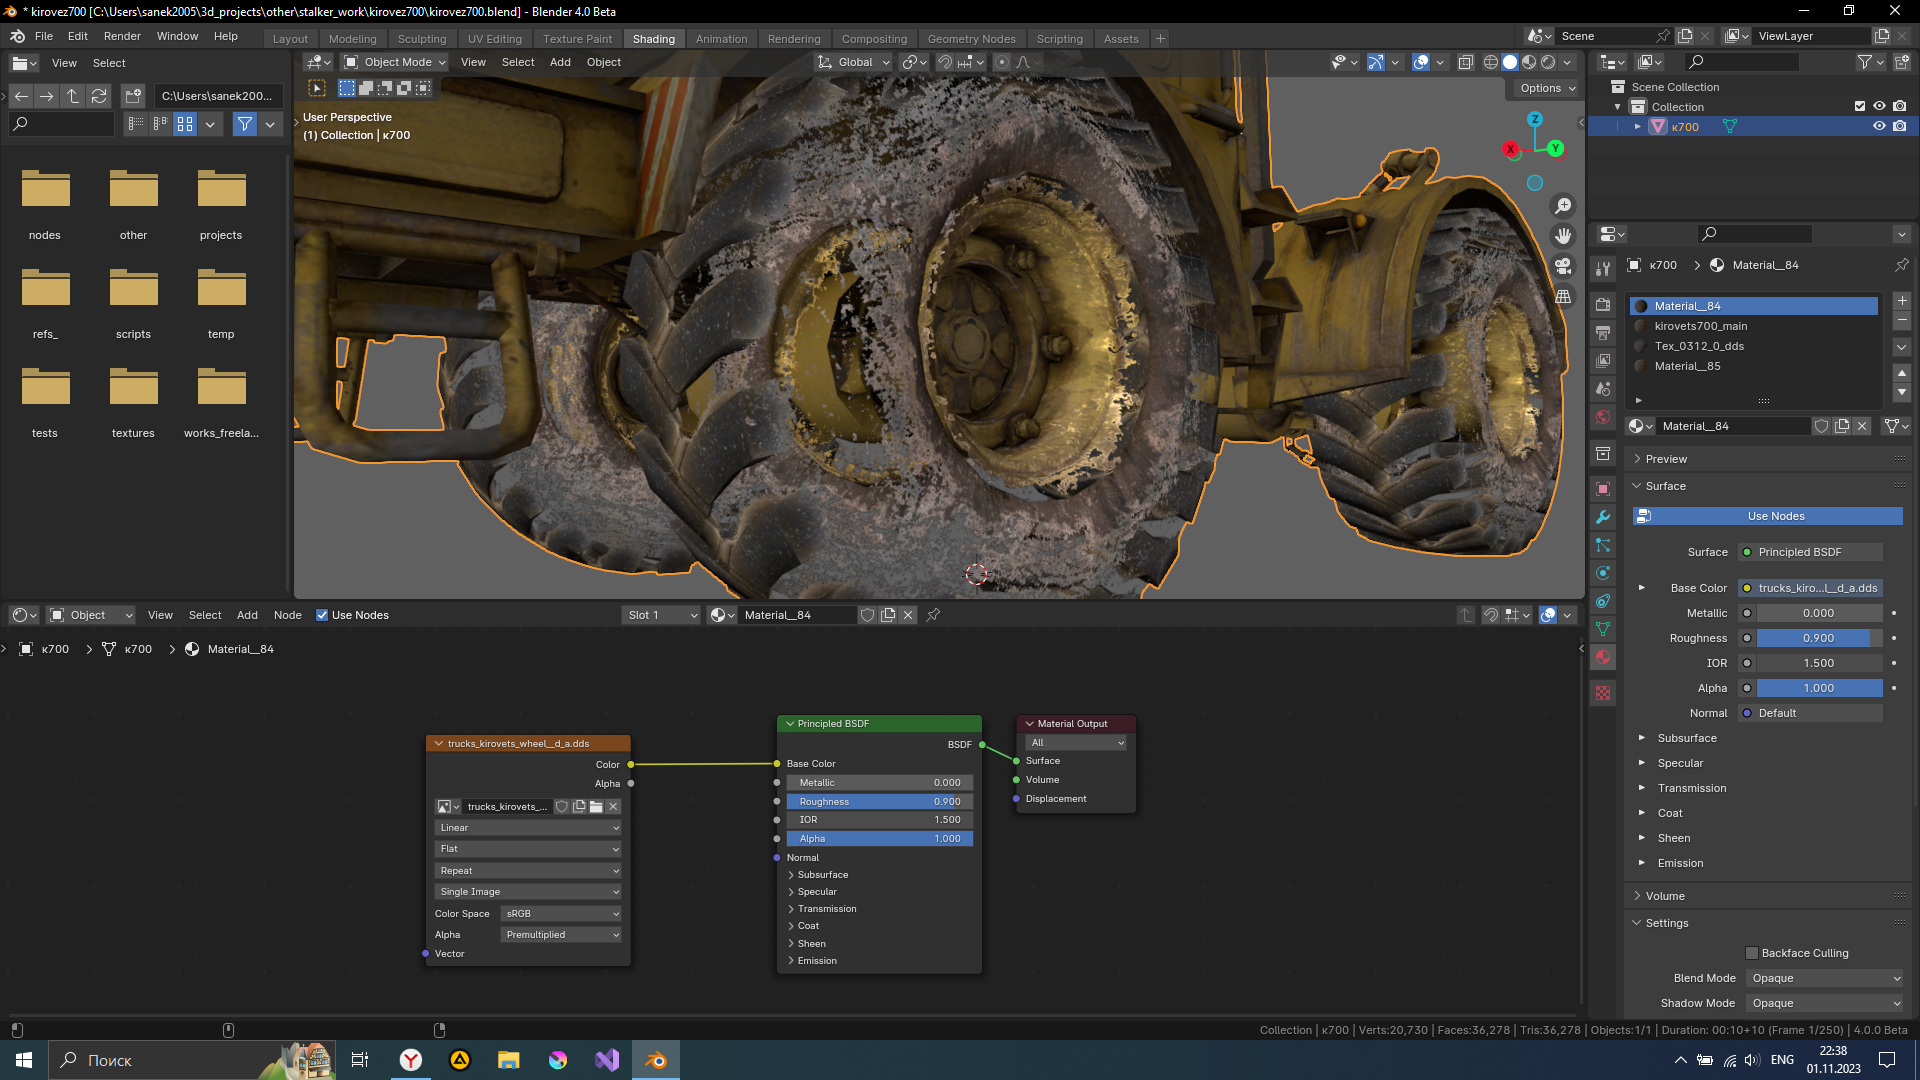Unlink Material_84 in node editor header
This screenshot has height=1080, width=1920.
[908, 615]
